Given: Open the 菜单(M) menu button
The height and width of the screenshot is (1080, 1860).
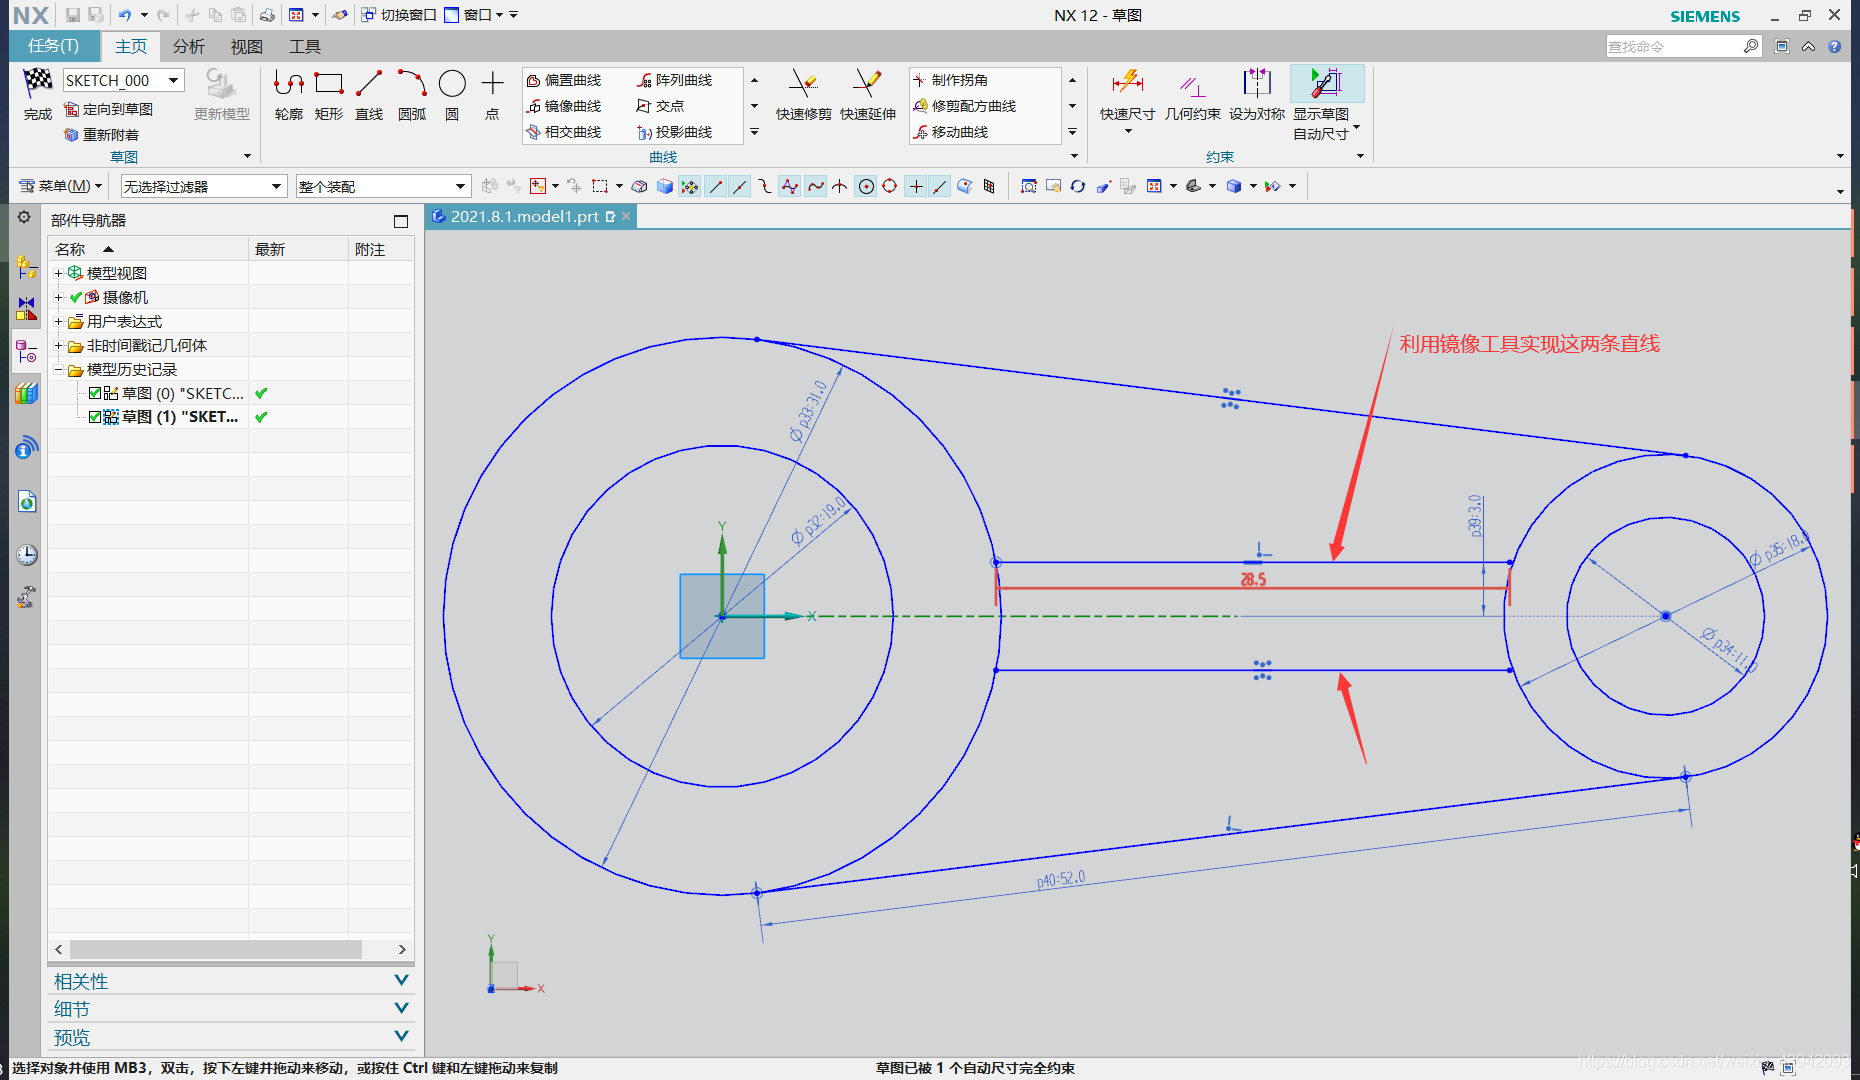Looking at the screenshot, I should [61, 186].
